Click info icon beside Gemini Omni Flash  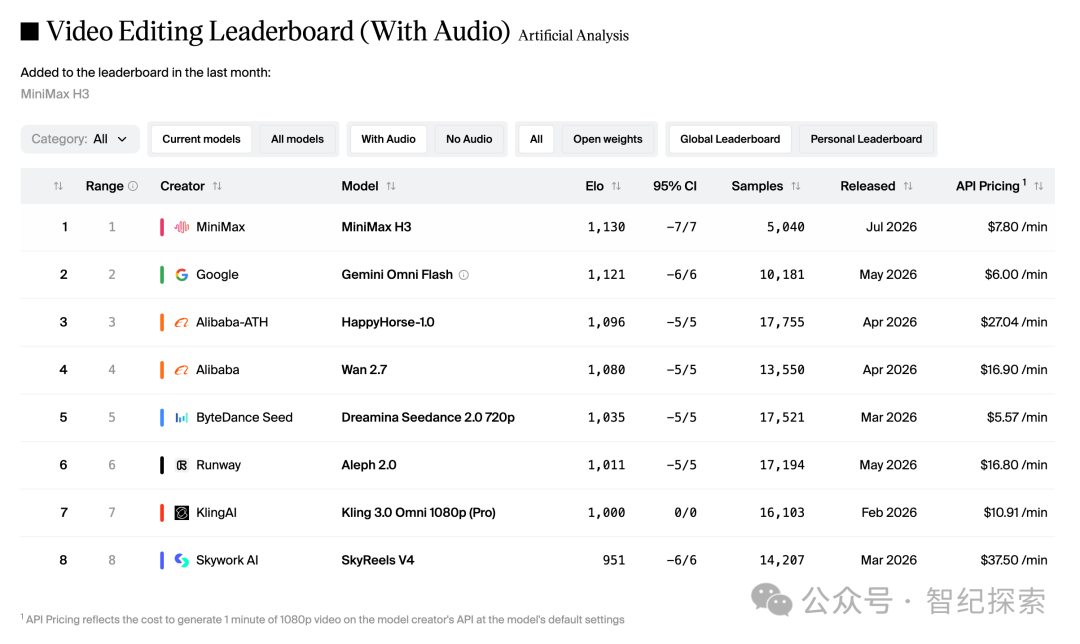(x=464, y=275)
